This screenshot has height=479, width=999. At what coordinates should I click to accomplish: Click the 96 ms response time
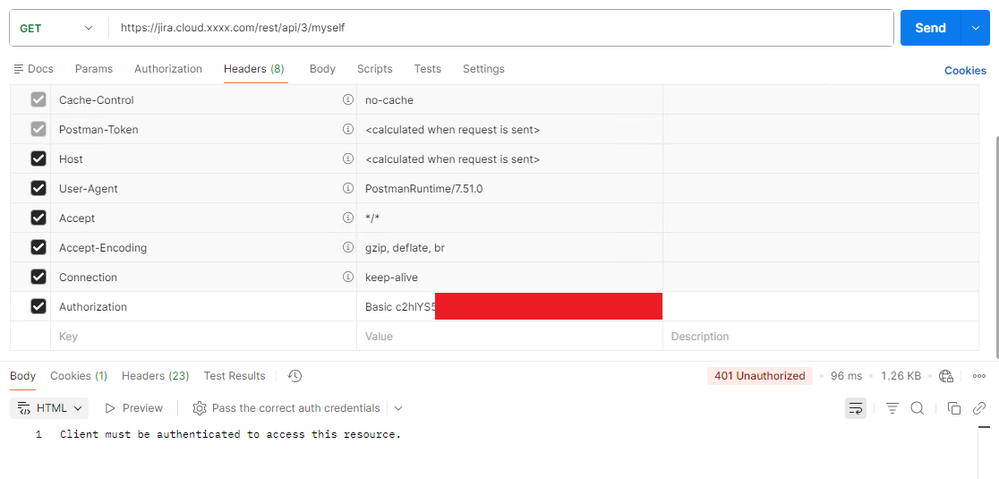click(846, 376)
